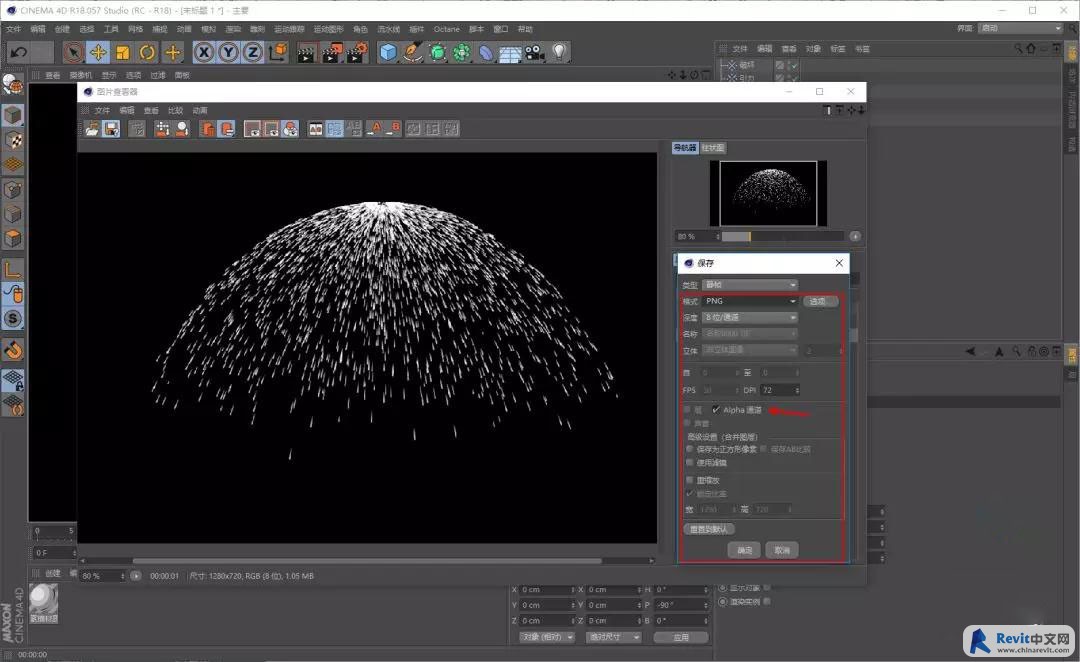Select Polygon mode orange-top cube icon
Image resolution: width=1080 pixels, height=662 pixels.
pos(13,238)
